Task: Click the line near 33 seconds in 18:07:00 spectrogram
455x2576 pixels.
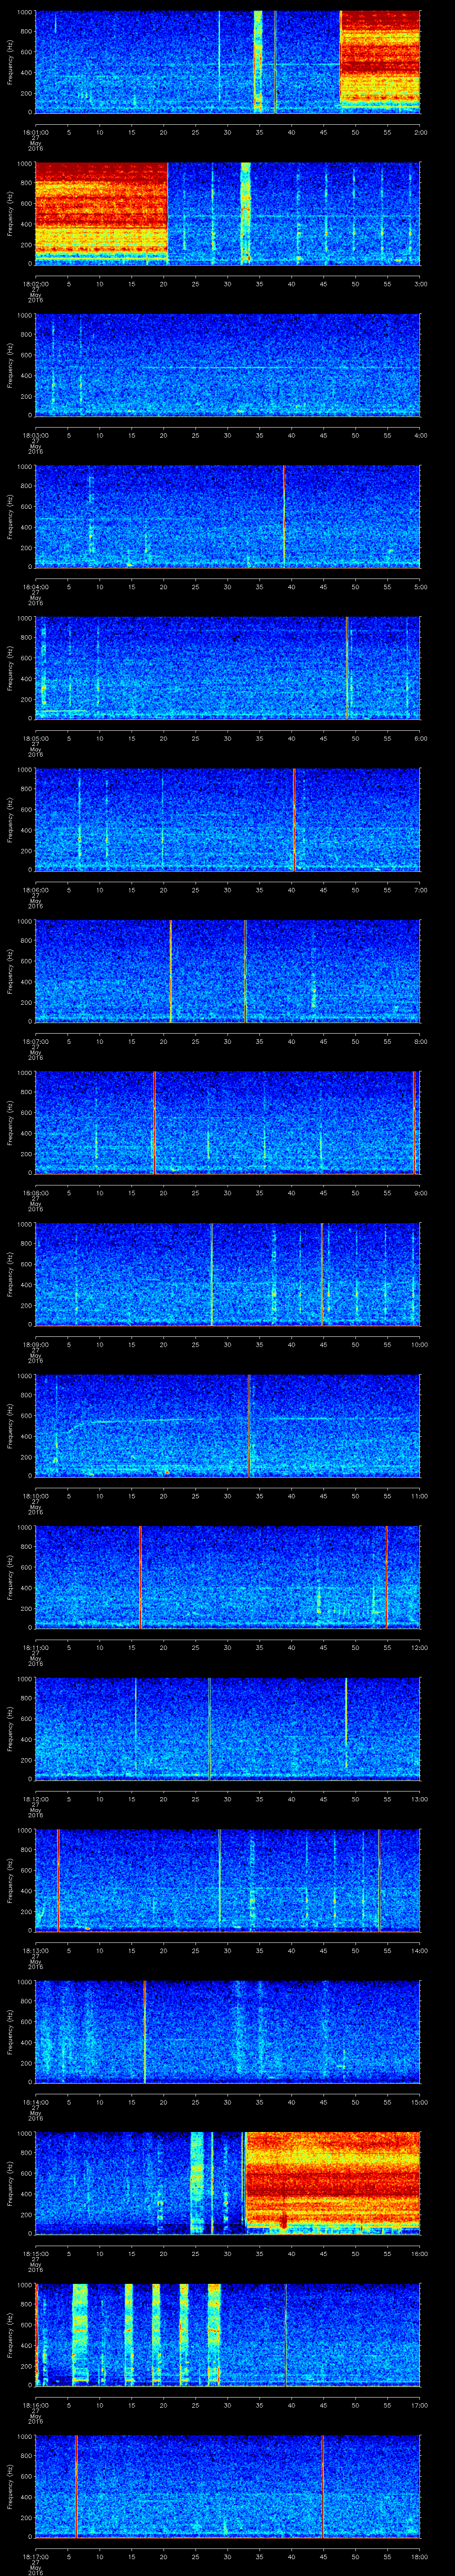Action: click(x=245, y=970)
